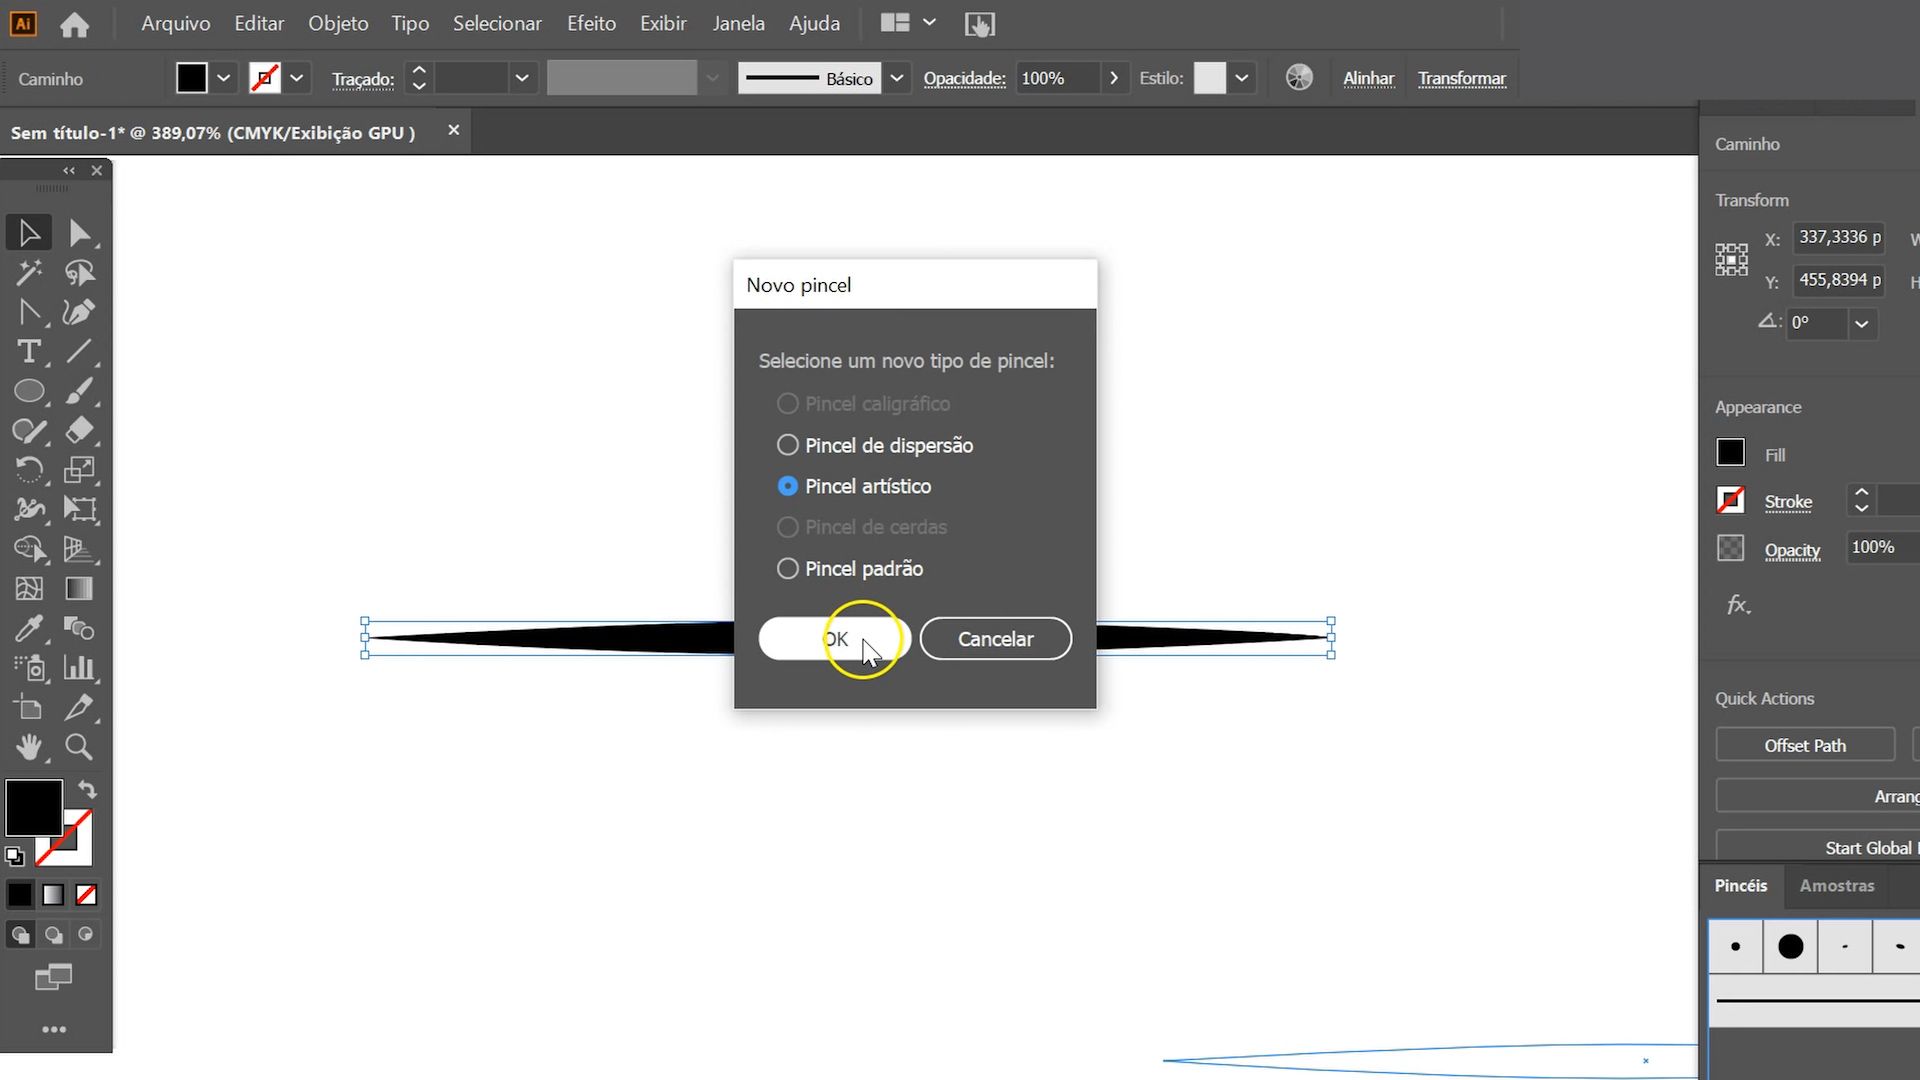Click the Offset Path button

coord(1805,745)
